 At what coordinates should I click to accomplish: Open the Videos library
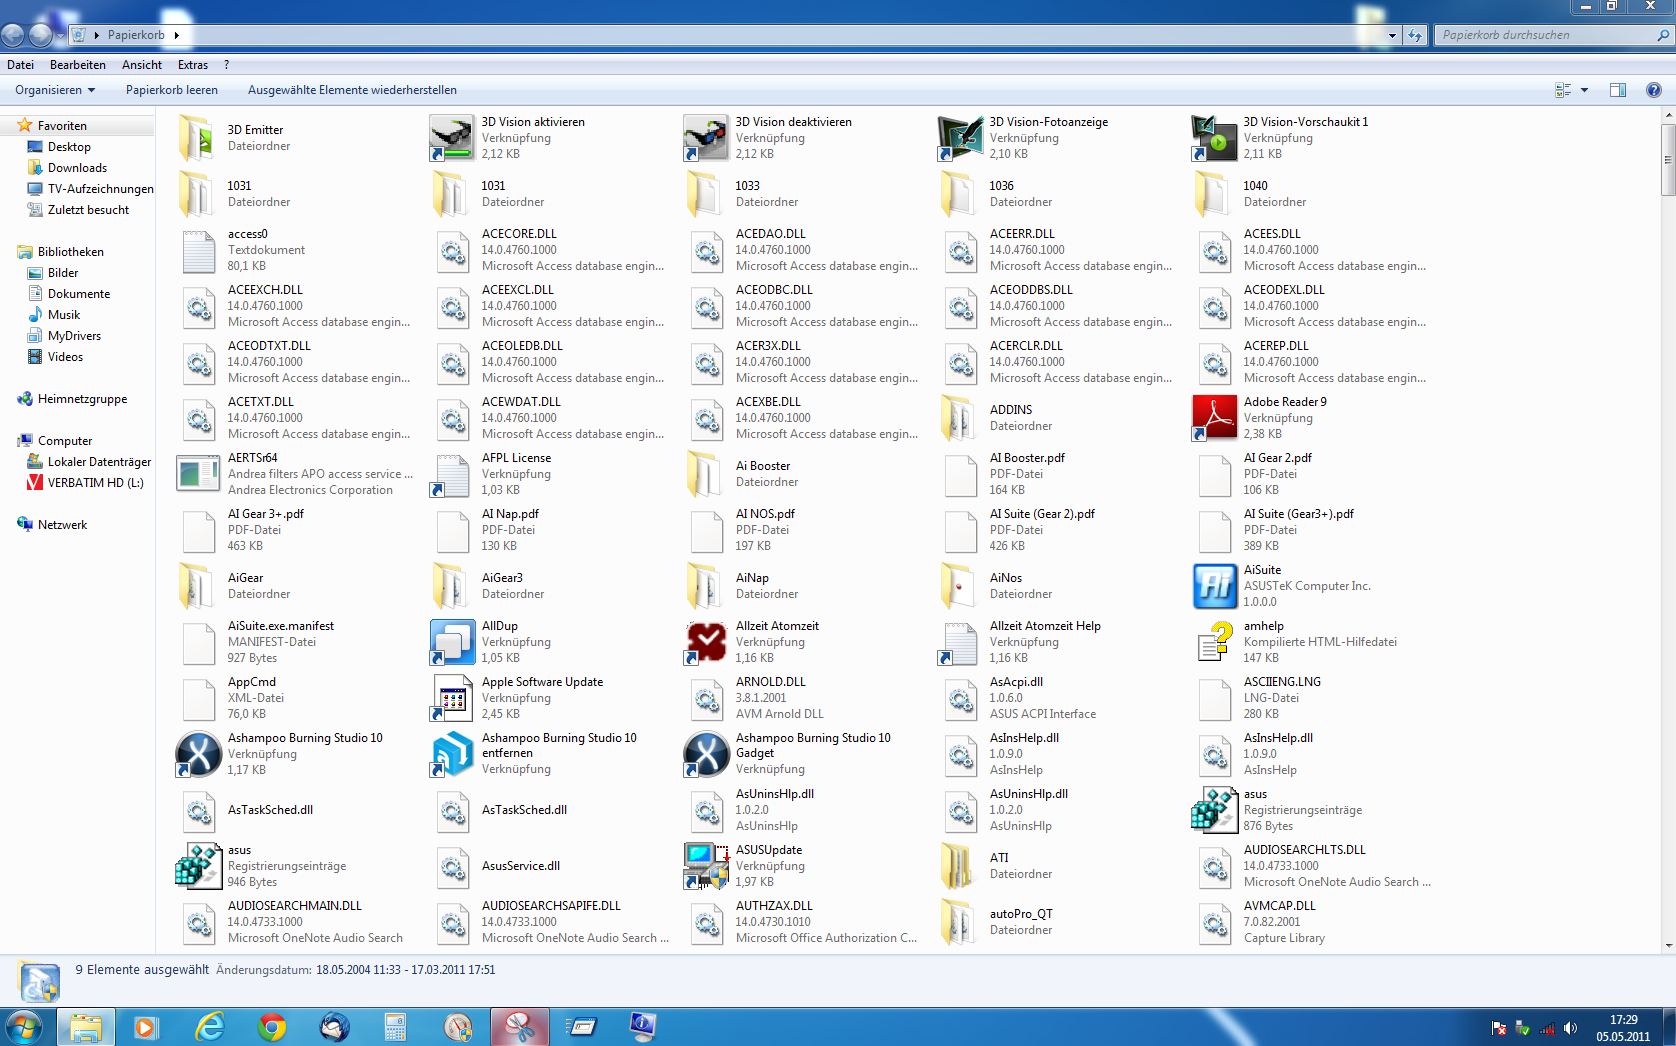[x=65, y=357]
